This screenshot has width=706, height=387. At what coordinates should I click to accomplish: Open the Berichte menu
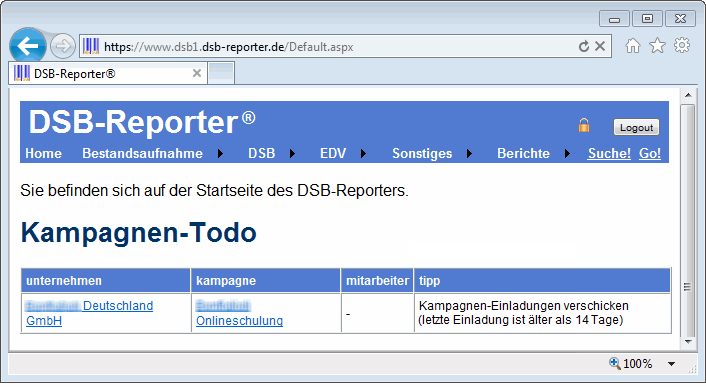pyautogui.click(x=523, y=153)
